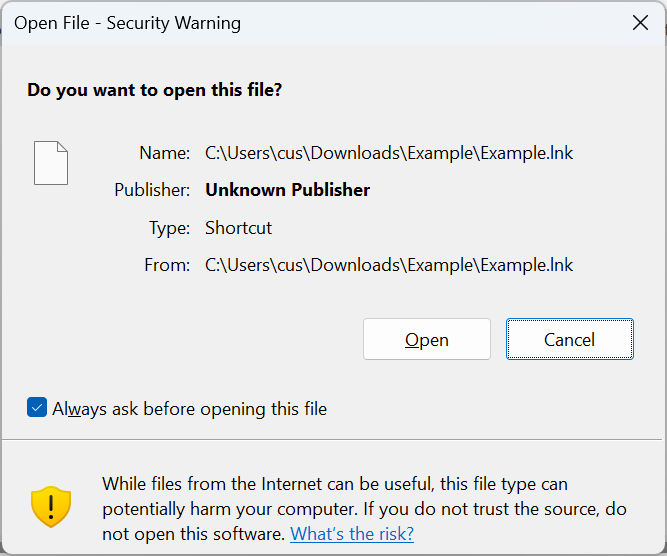Click the 'Shortcut' type value
The height and width of the screenshot is (556, 667).
239,228
